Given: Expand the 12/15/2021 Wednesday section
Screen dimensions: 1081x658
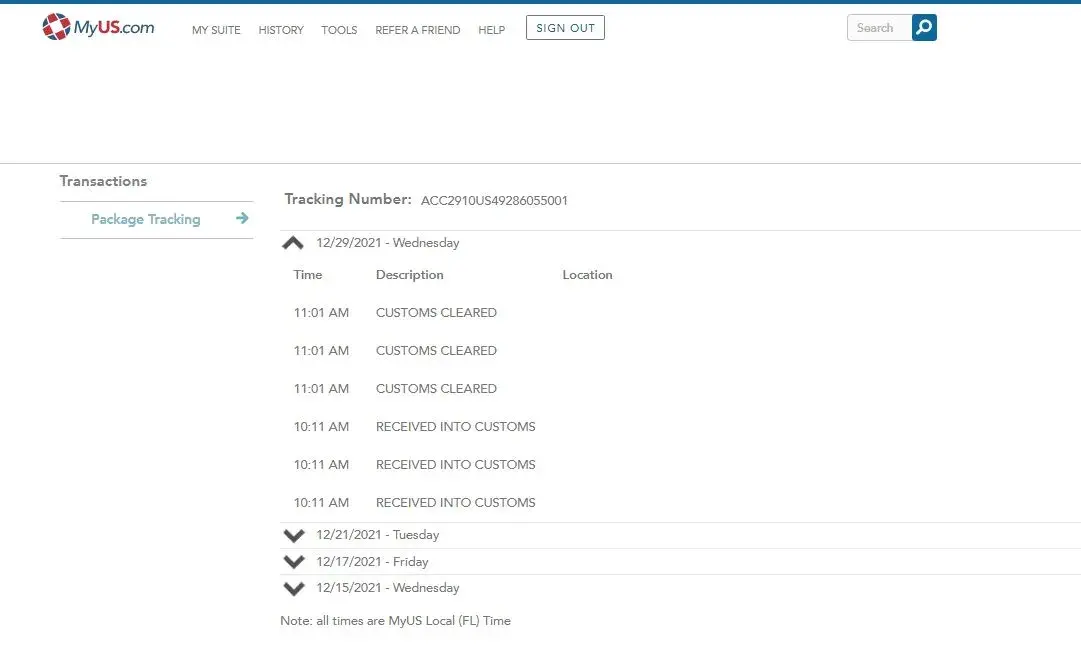Looking at the screenshot, I should click(x=294, y=588).
